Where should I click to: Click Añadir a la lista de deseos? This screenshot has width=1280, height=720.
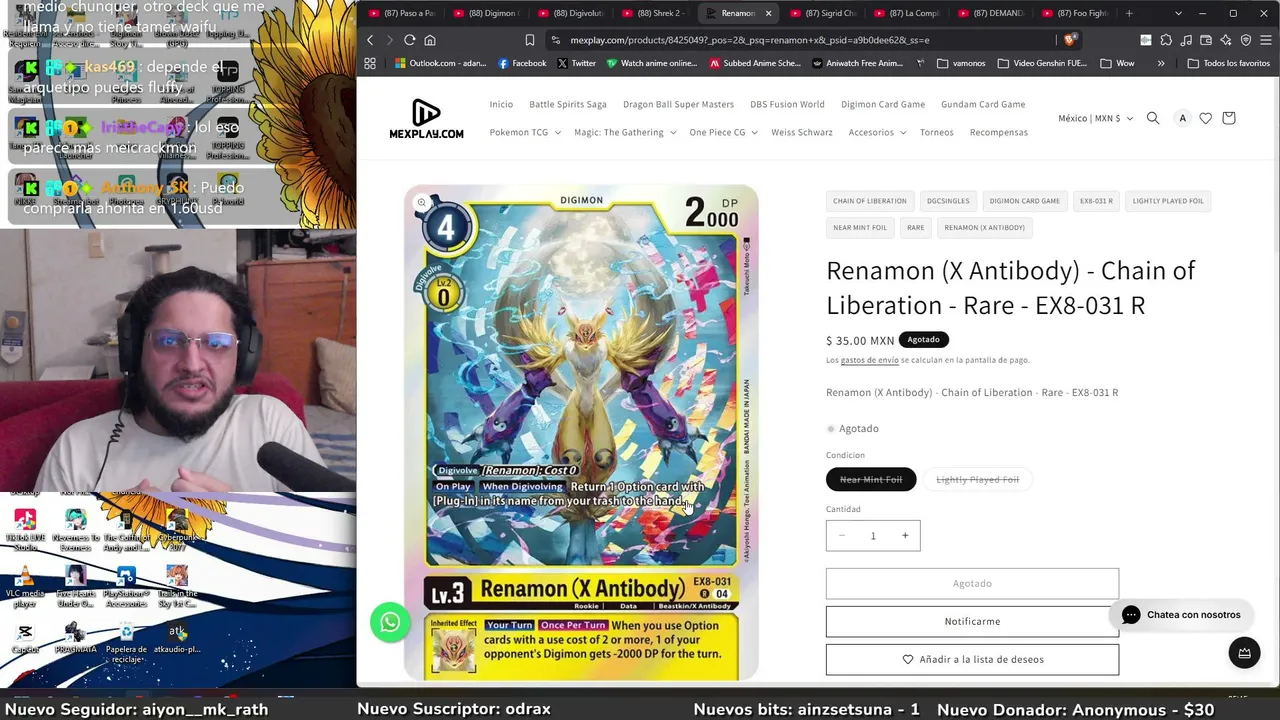pyautogui.click(x=972, y=659)
